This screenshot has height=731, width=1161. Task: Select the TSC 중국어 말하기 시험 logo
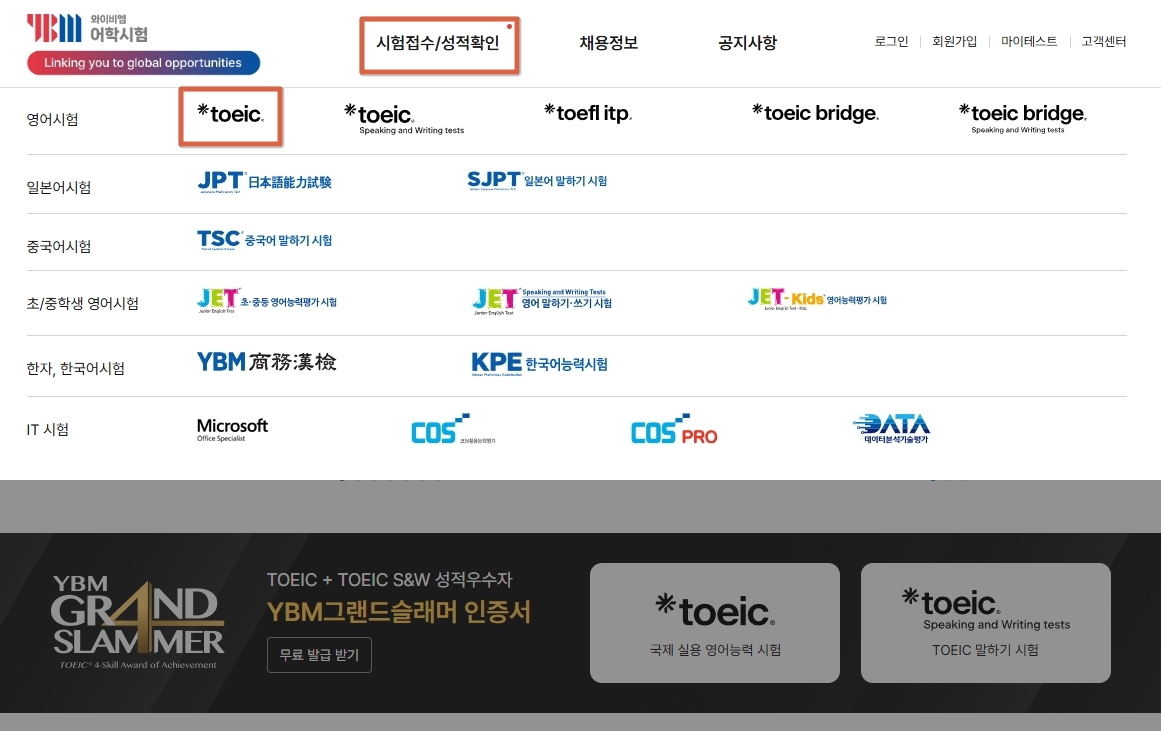click(x=265, y=242)
